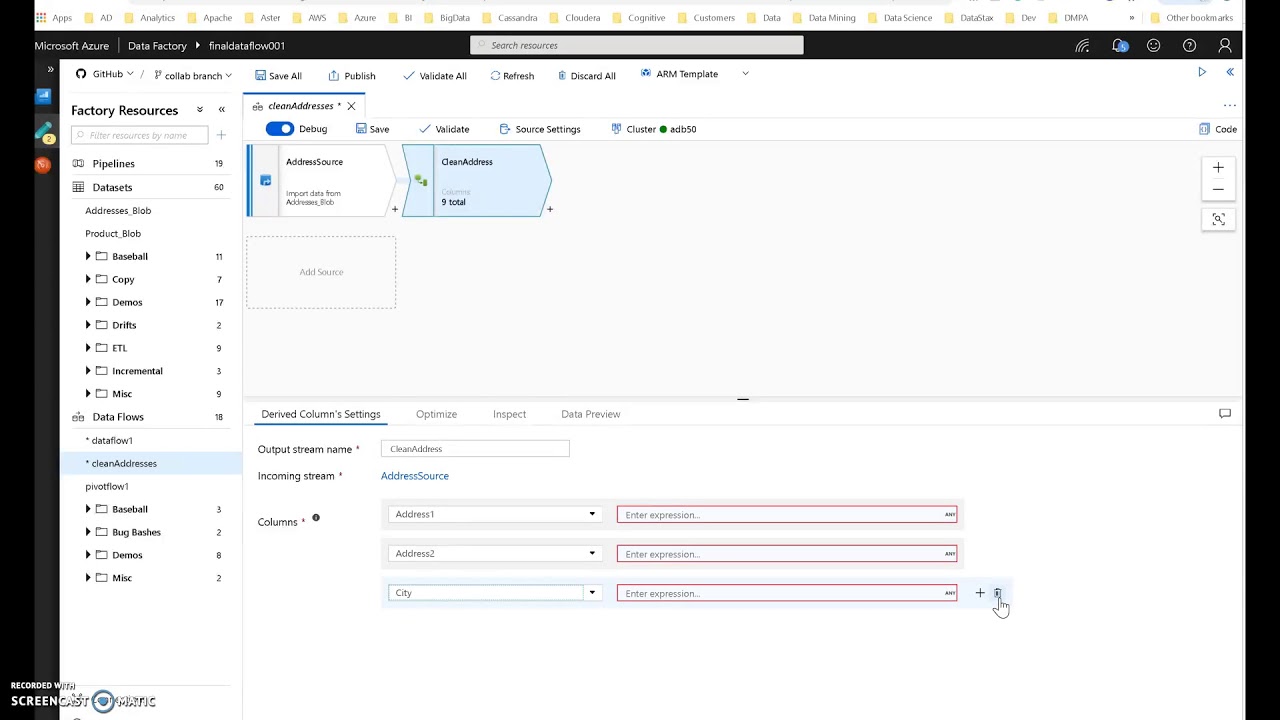
Task: Zoom in on the data flow canvas
Action: click(x=1218, y=168)
